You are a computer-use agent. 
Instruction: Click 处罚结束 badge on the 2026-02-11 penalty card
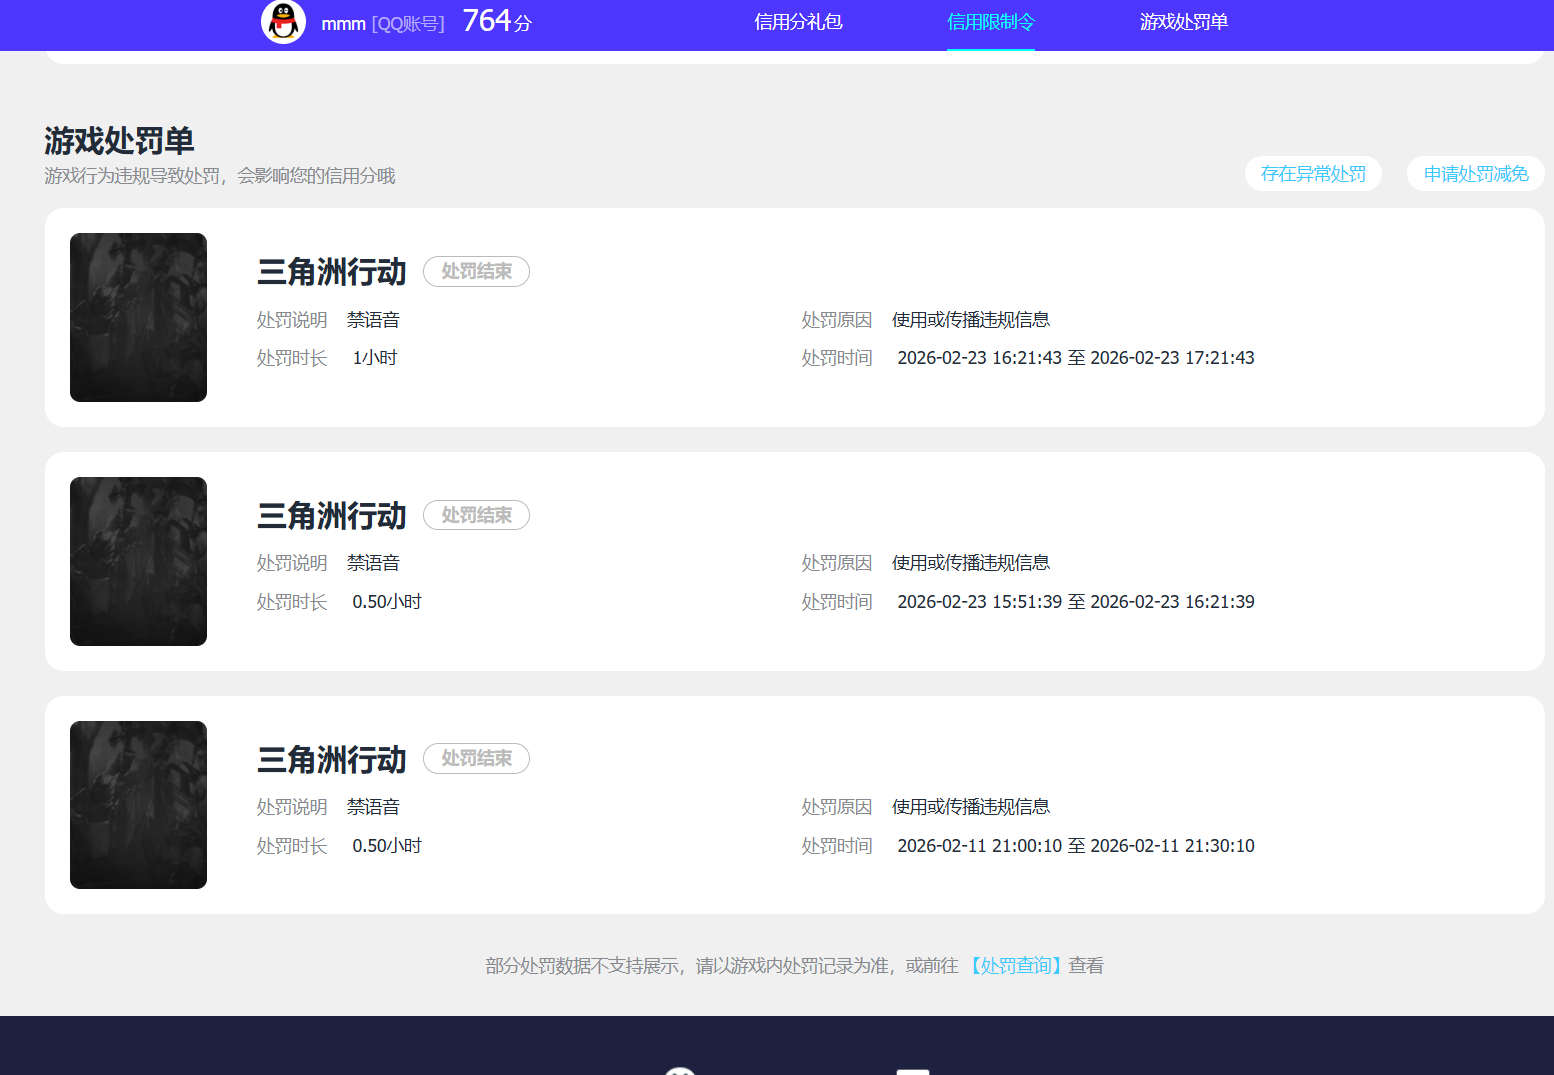pyautogui.click(x=476, y=759)
